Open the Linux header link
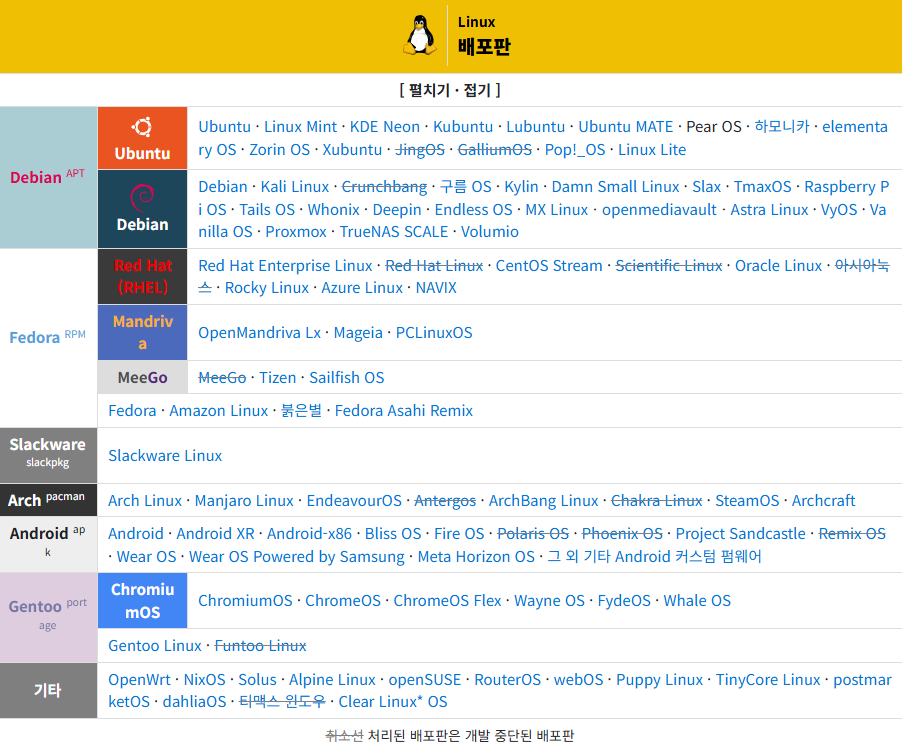The height and width of the screenshot is (745, 902). [476, 22]
